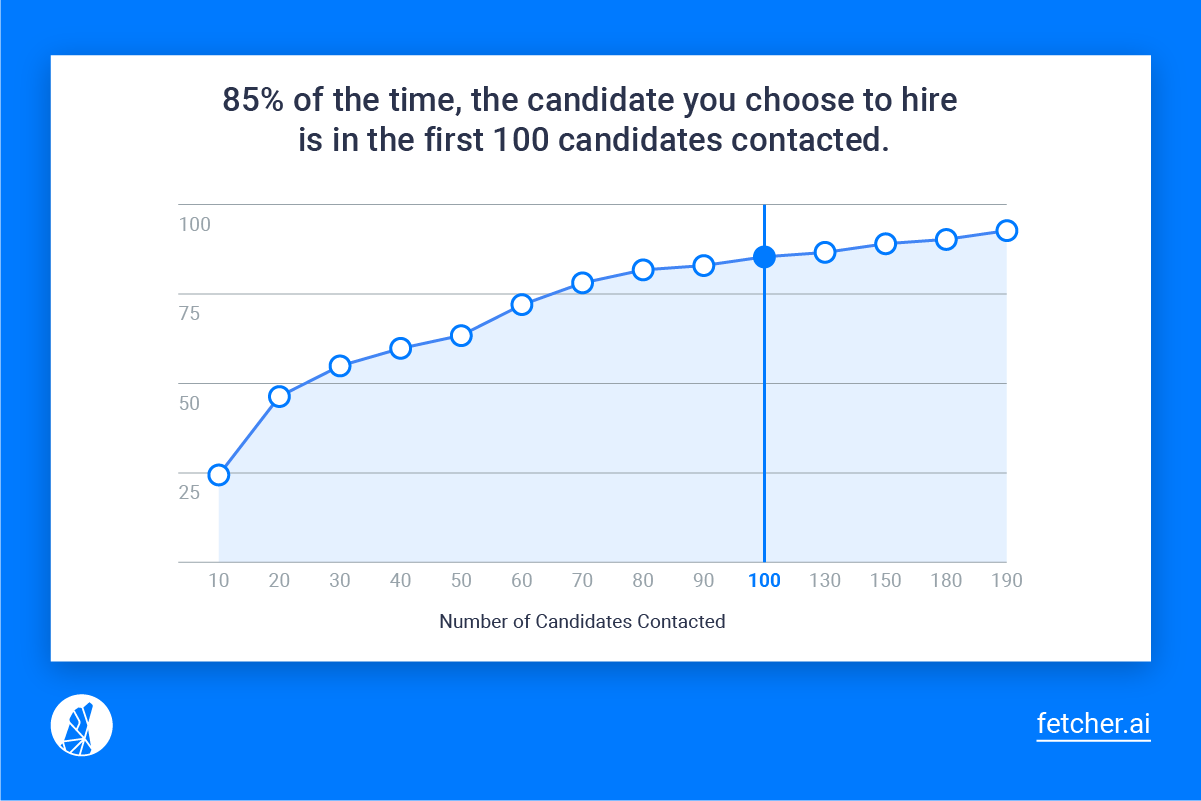Click the filled data point at 100
1201x801 pixels.
point(764,257)
